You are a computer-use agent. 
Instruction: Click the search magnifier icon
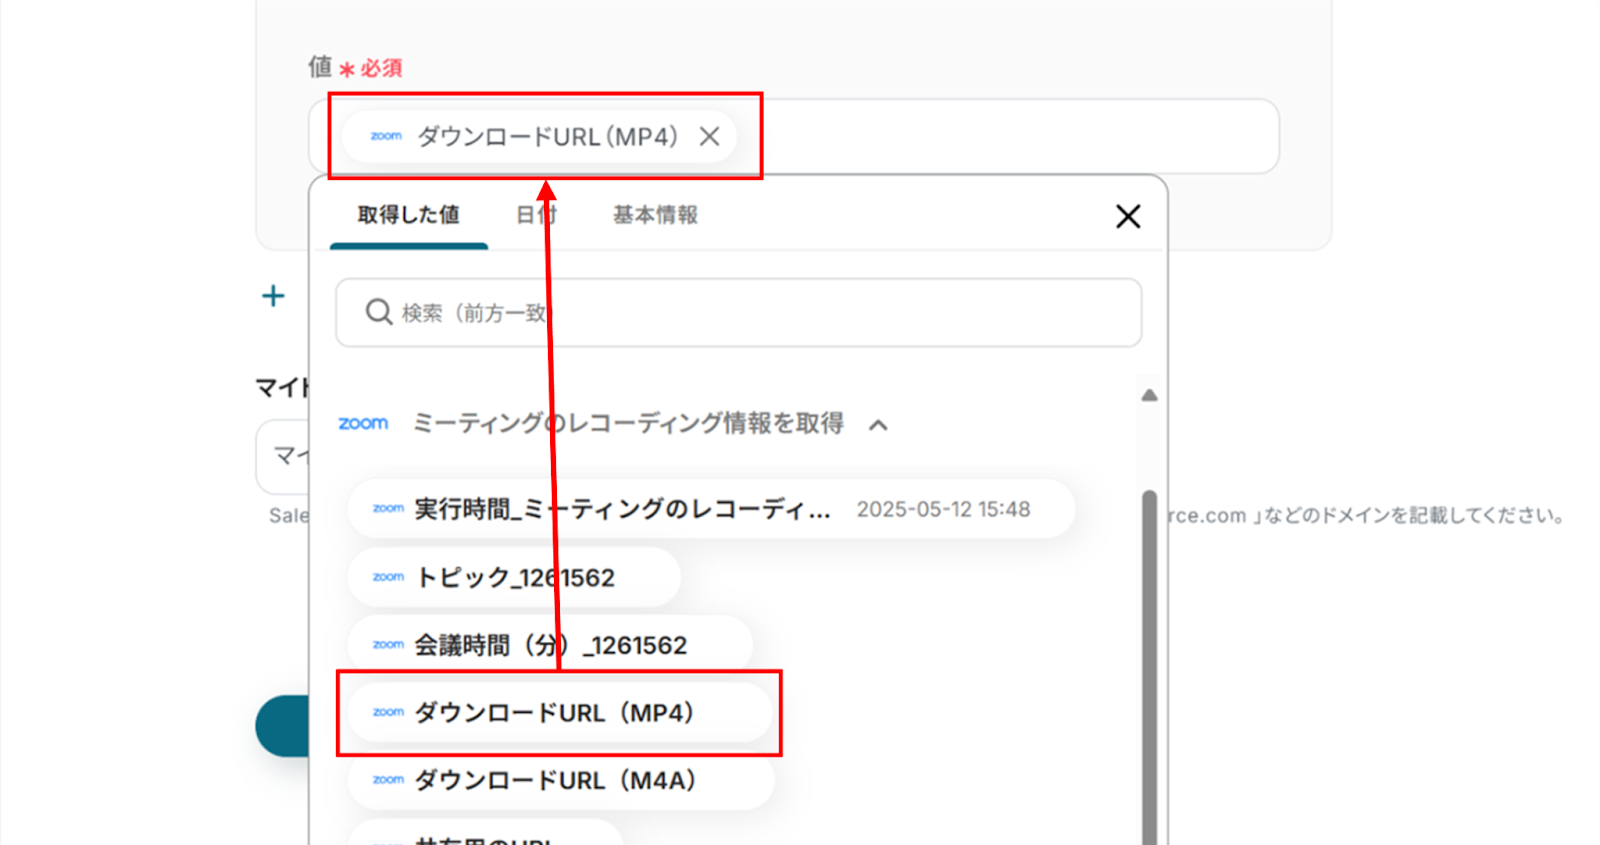[379, 312]
